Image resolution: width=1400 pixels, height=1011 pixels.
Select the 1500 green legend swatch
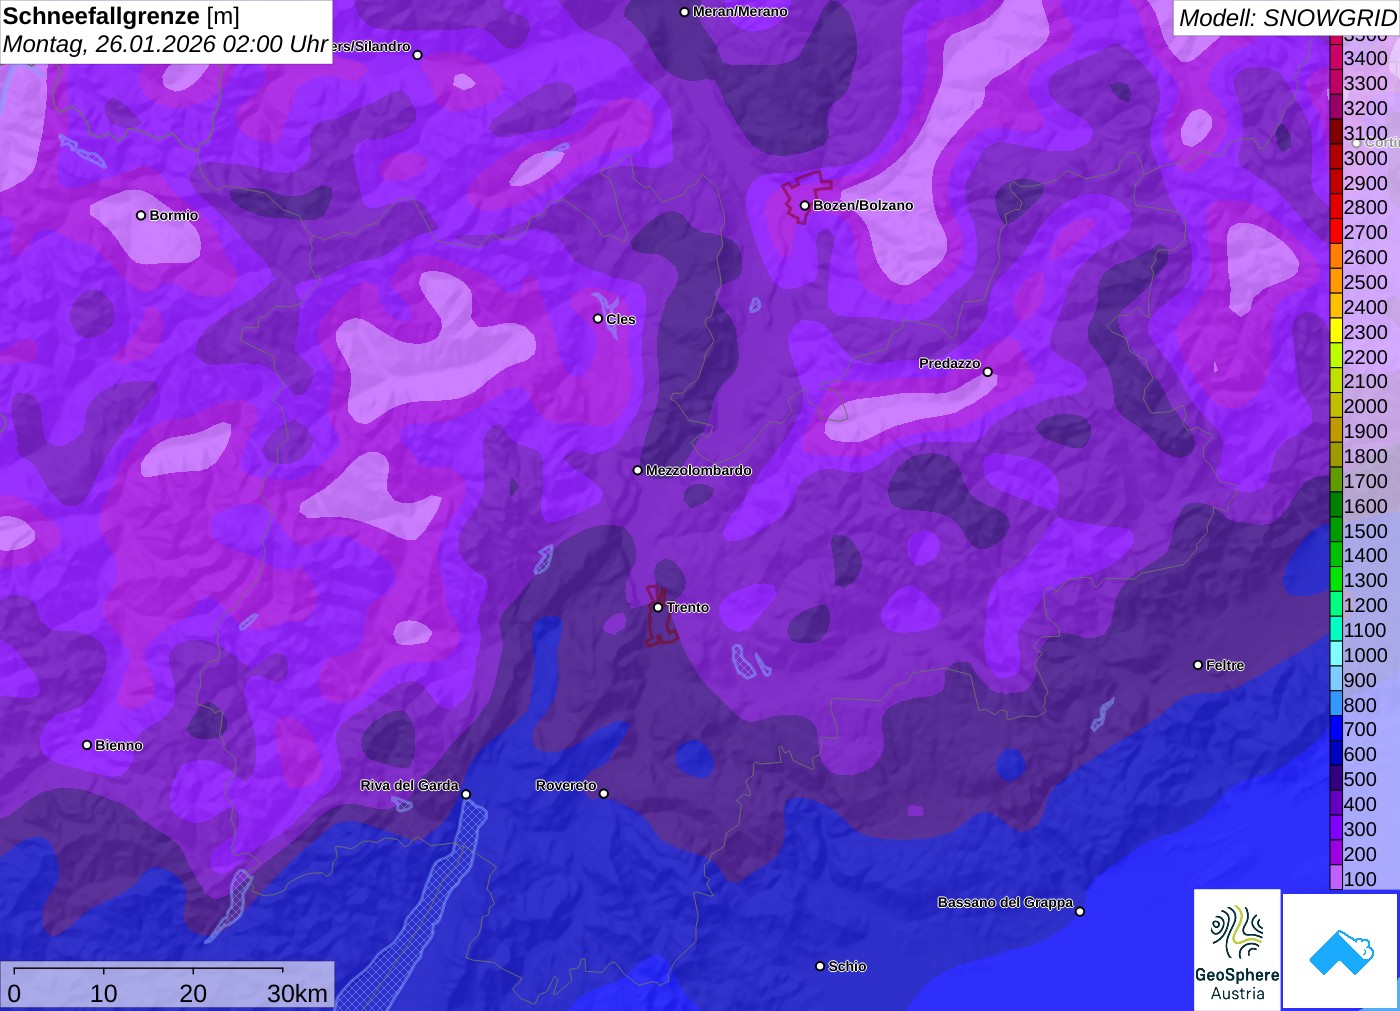pos(1336,530)
